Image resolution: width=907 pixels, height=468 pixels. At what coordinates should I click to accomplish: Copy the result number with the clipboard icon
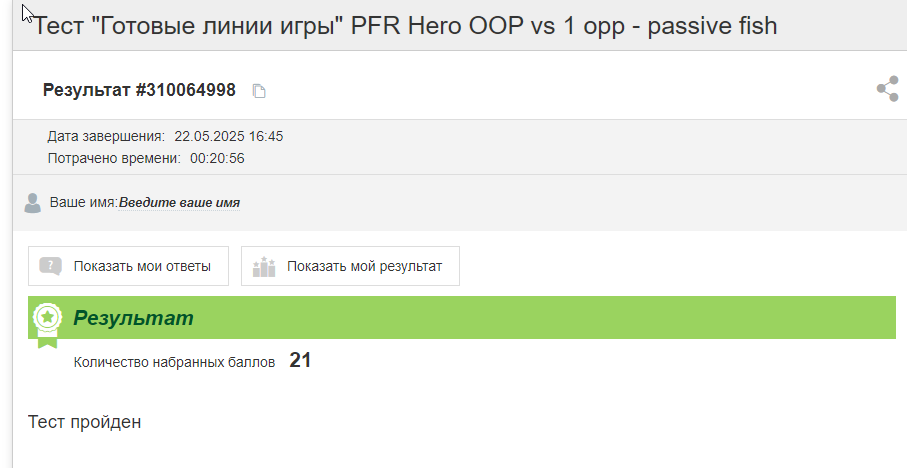pos(259,91)
